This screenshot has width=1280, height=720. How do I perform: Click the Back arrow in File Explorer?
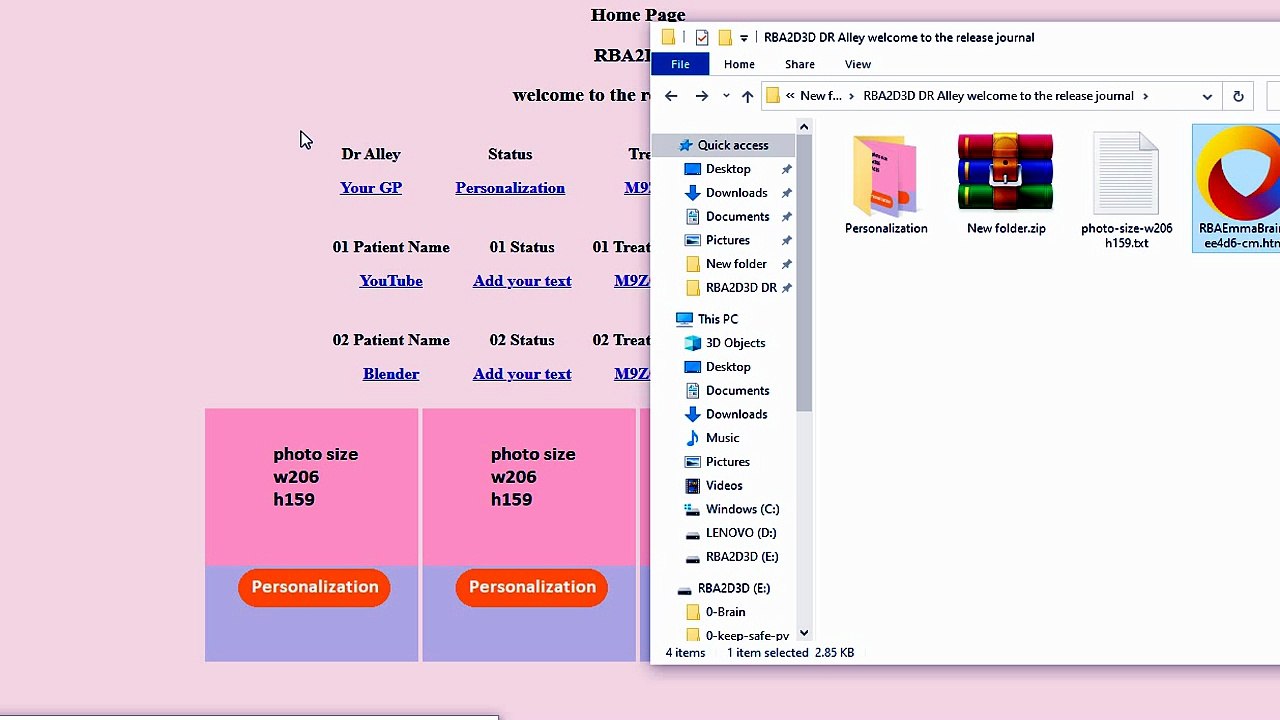(x=671, y=96)
